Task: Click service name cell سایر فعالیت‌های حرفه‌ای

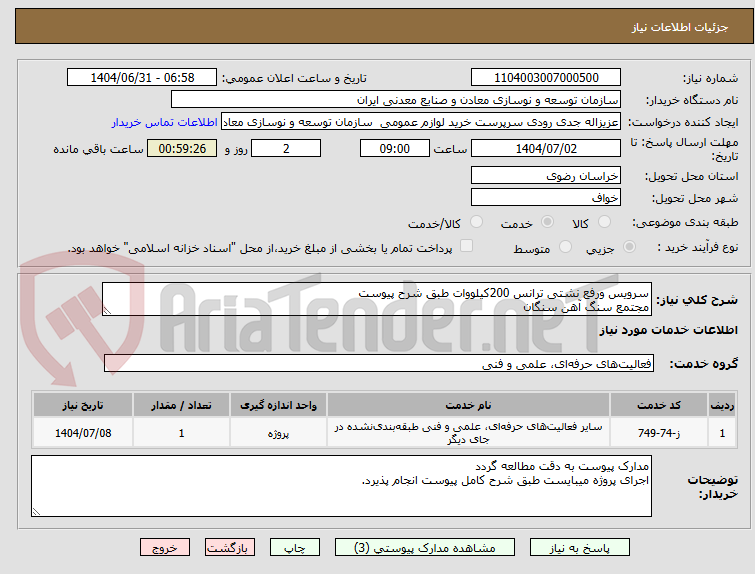Action: tap(468, 433)
